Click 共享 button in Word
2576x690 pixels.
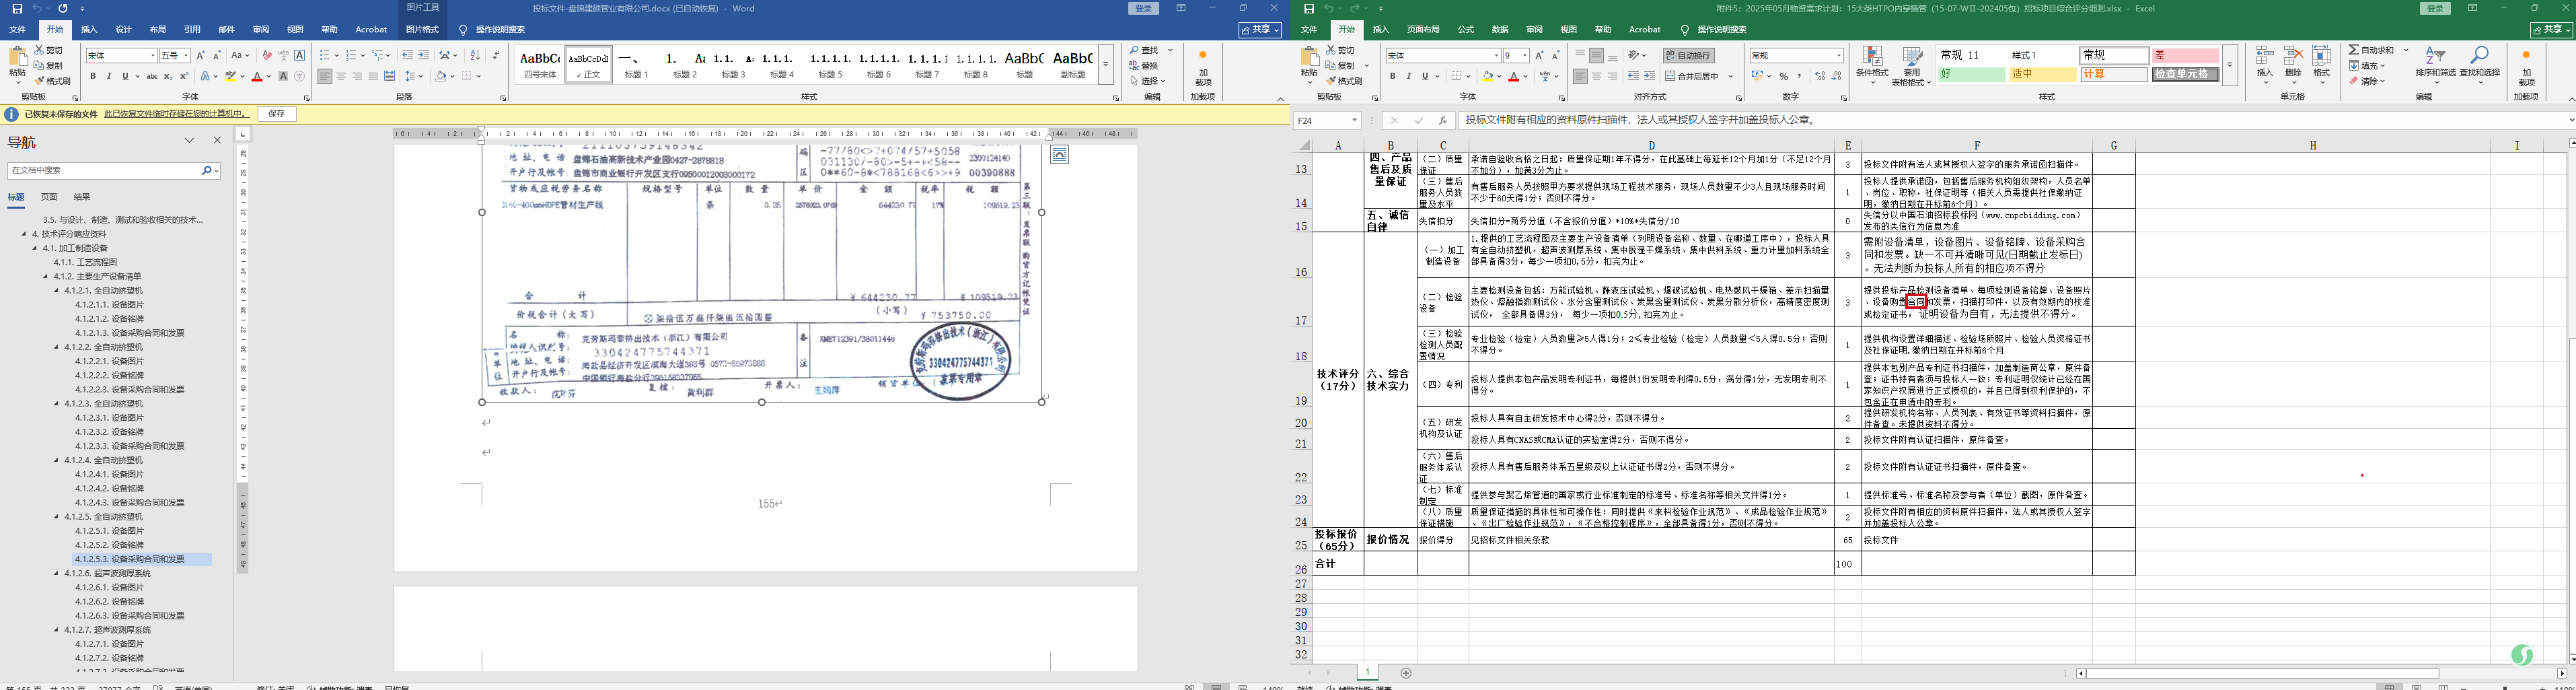(1260, 30)
